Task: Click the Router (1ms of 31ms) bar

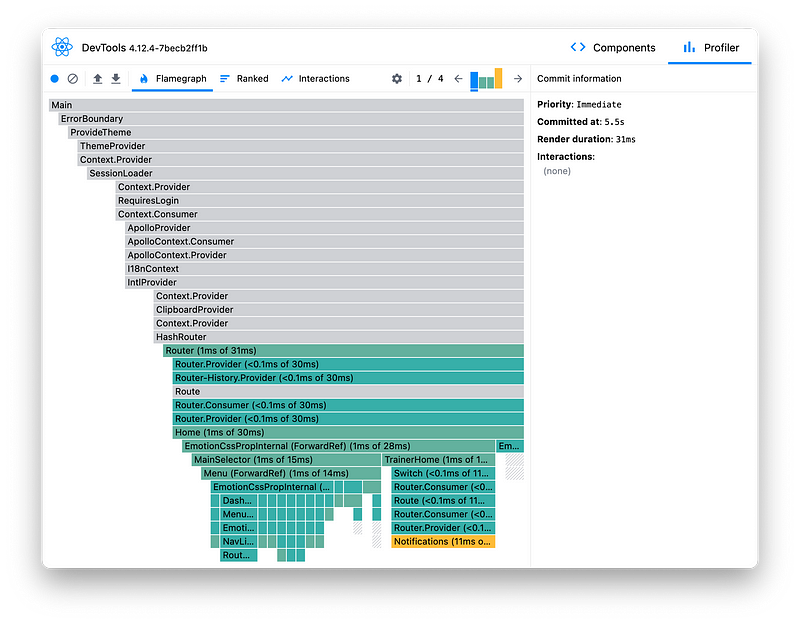Action: 343,351
